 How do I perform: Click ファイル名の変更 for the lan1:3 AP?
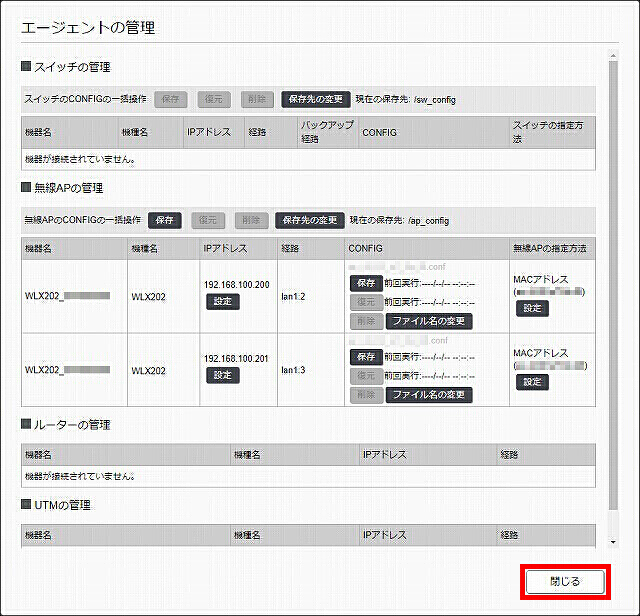click(429, 395)
